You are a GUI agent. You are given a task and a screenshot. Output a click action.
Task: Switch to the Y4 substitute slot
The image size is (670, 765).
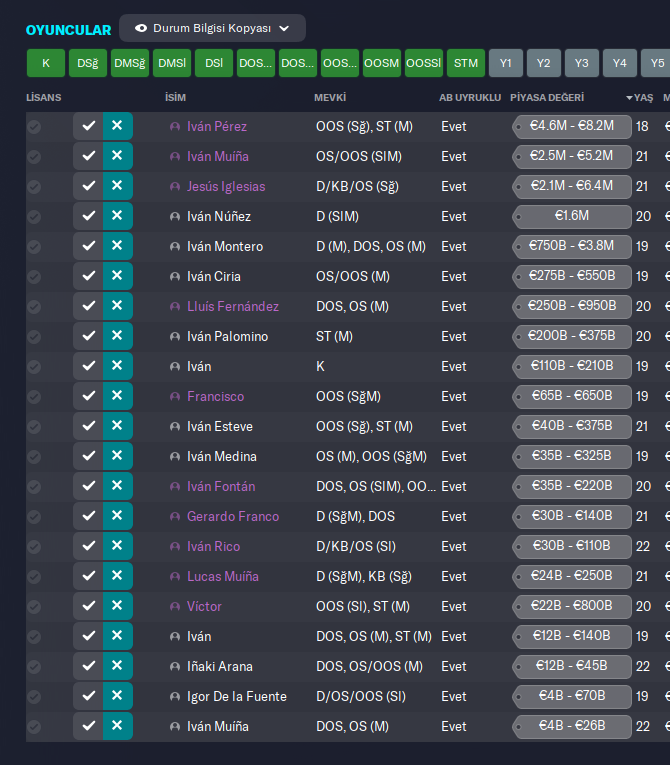(x=620, y=63)
